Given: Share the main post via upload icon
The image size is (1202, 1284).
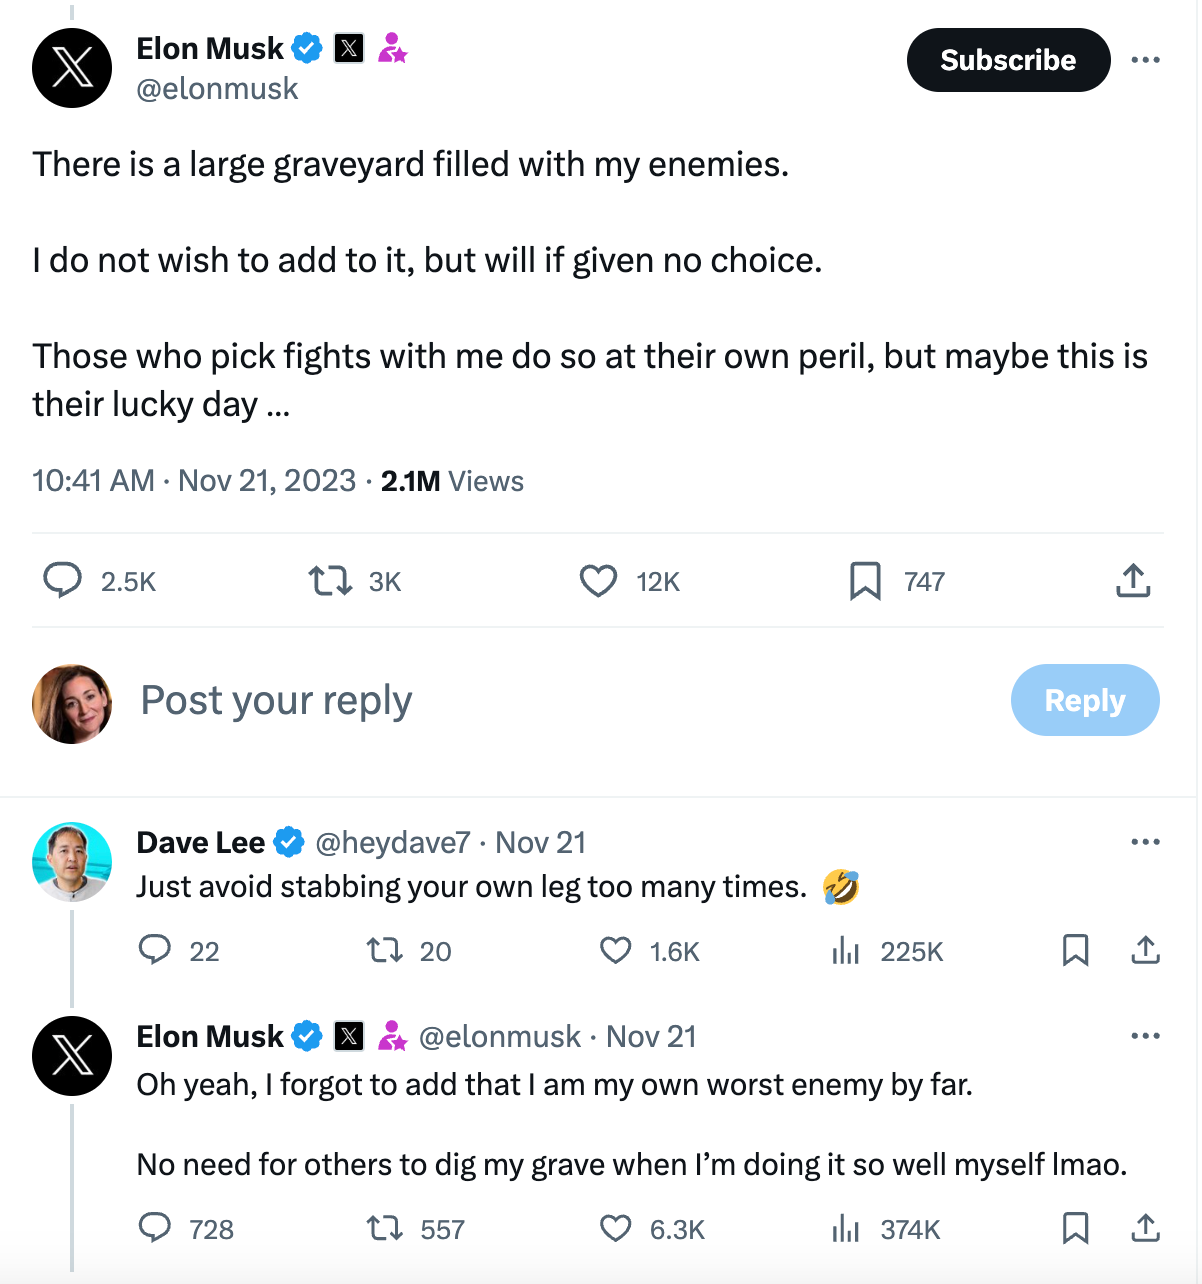Looking at the screenshot, I should tap(1133, 580).
